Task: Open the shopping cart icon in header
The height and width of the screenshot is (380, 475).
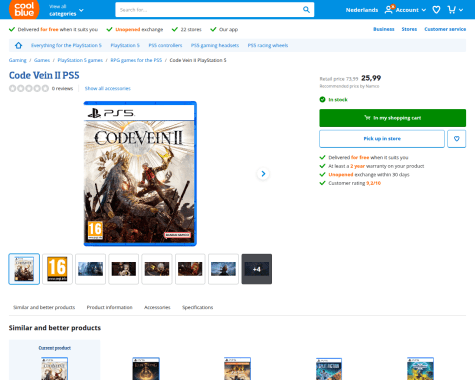Action: pos(451,10)
